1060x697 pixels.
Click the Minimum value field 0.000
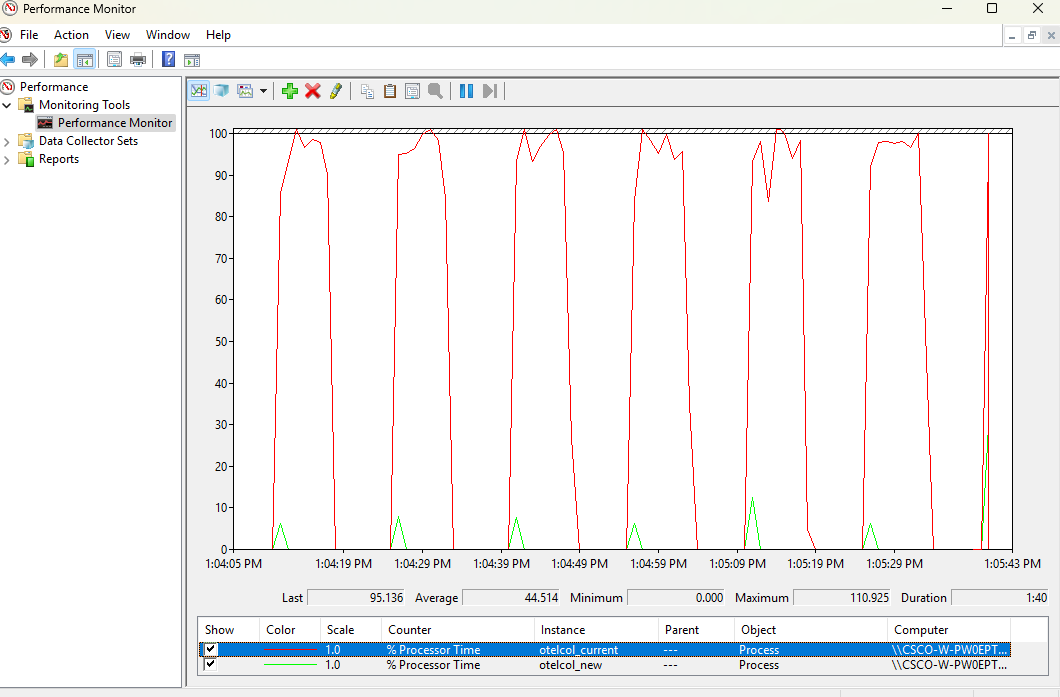click(676, 598)
